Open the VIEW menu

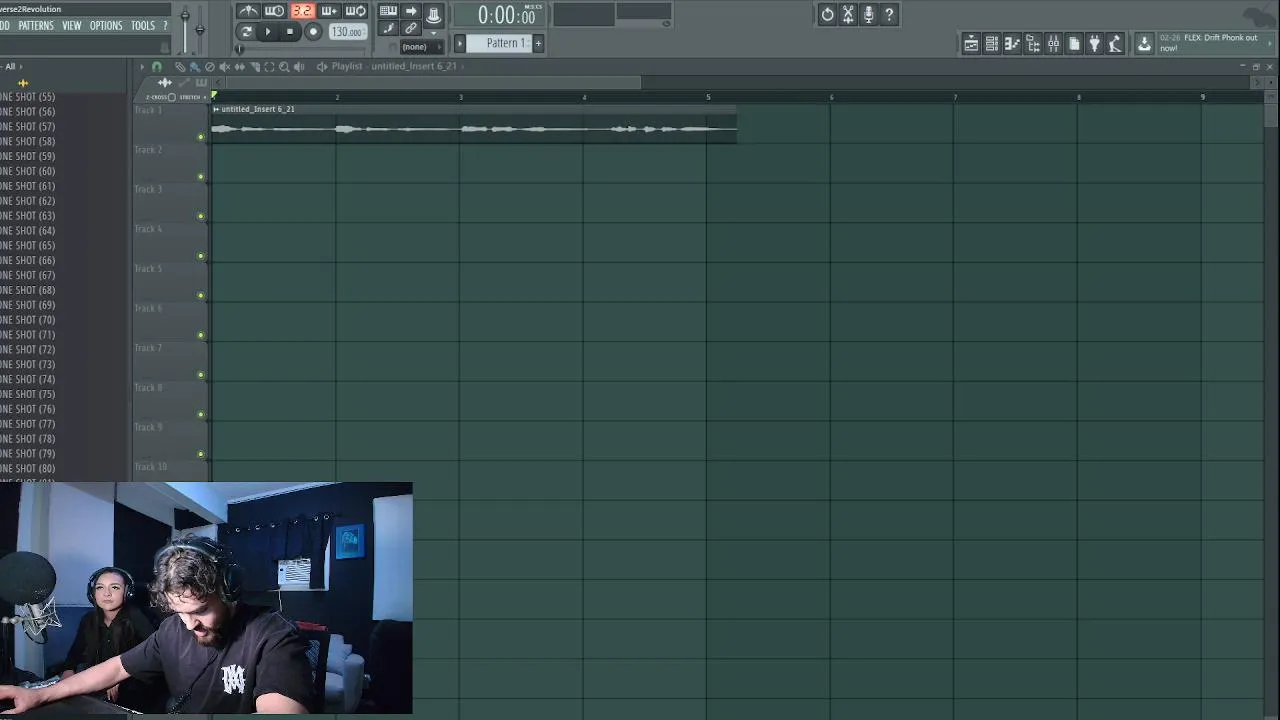72,26
